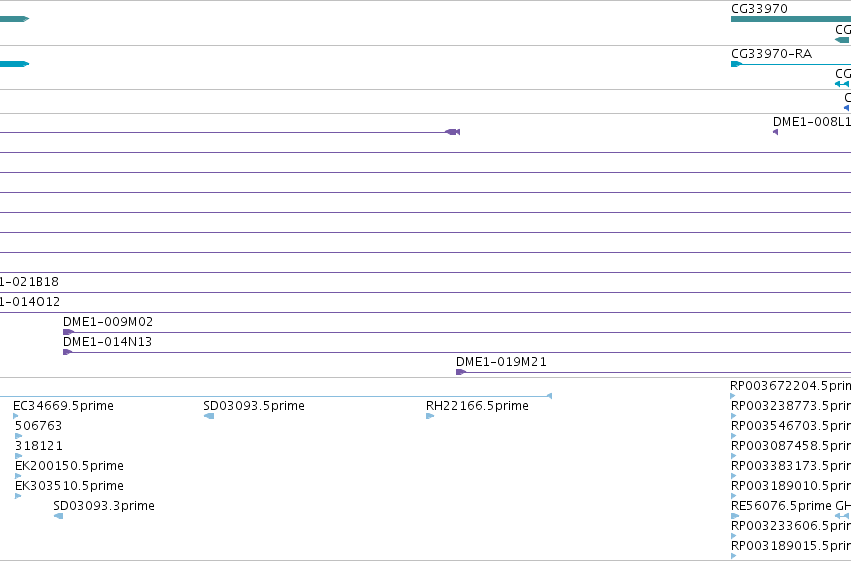Click the RP003672204.5prime arrow glyph
The height and width of the screenshot is (561, 851).
733,396
